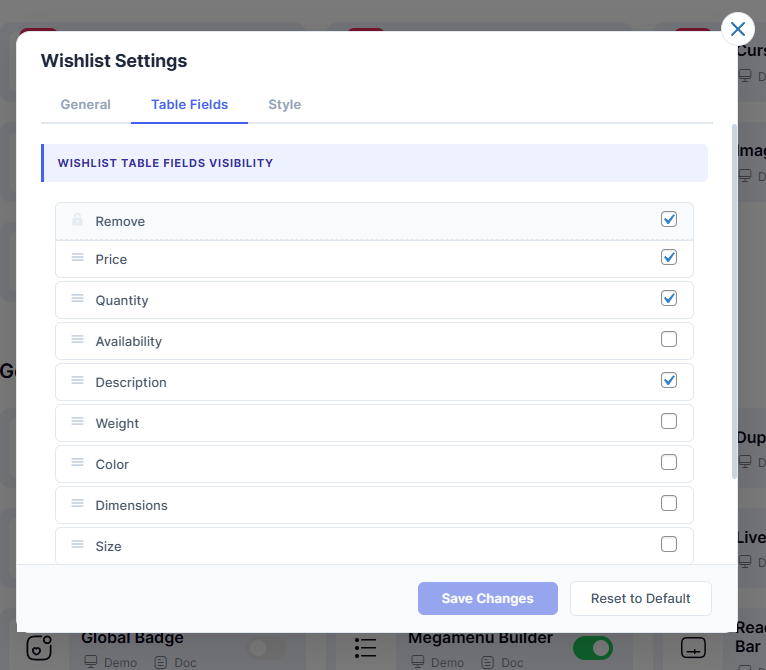Tick the Dimensions field checkbox
The height and width of the screenshot is (670, 766).
pos(669,503)
